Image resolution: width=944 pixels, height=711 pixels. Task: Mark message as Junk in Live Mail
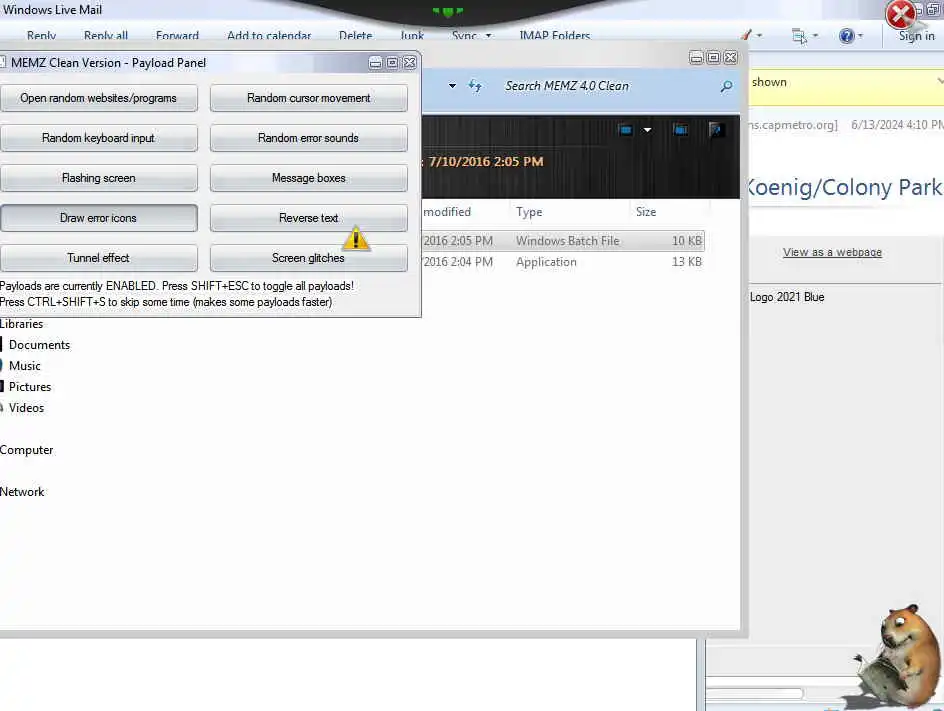(x=412, y=36)
